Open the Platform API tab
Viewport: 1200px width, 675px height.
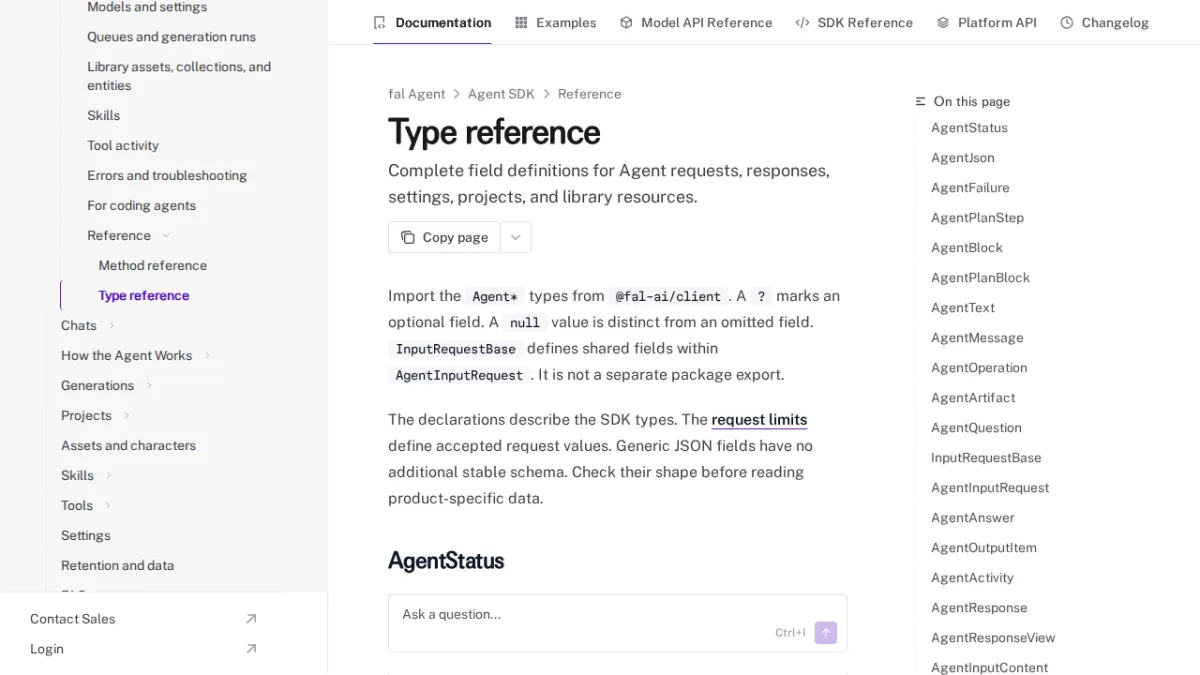point(987,22)
